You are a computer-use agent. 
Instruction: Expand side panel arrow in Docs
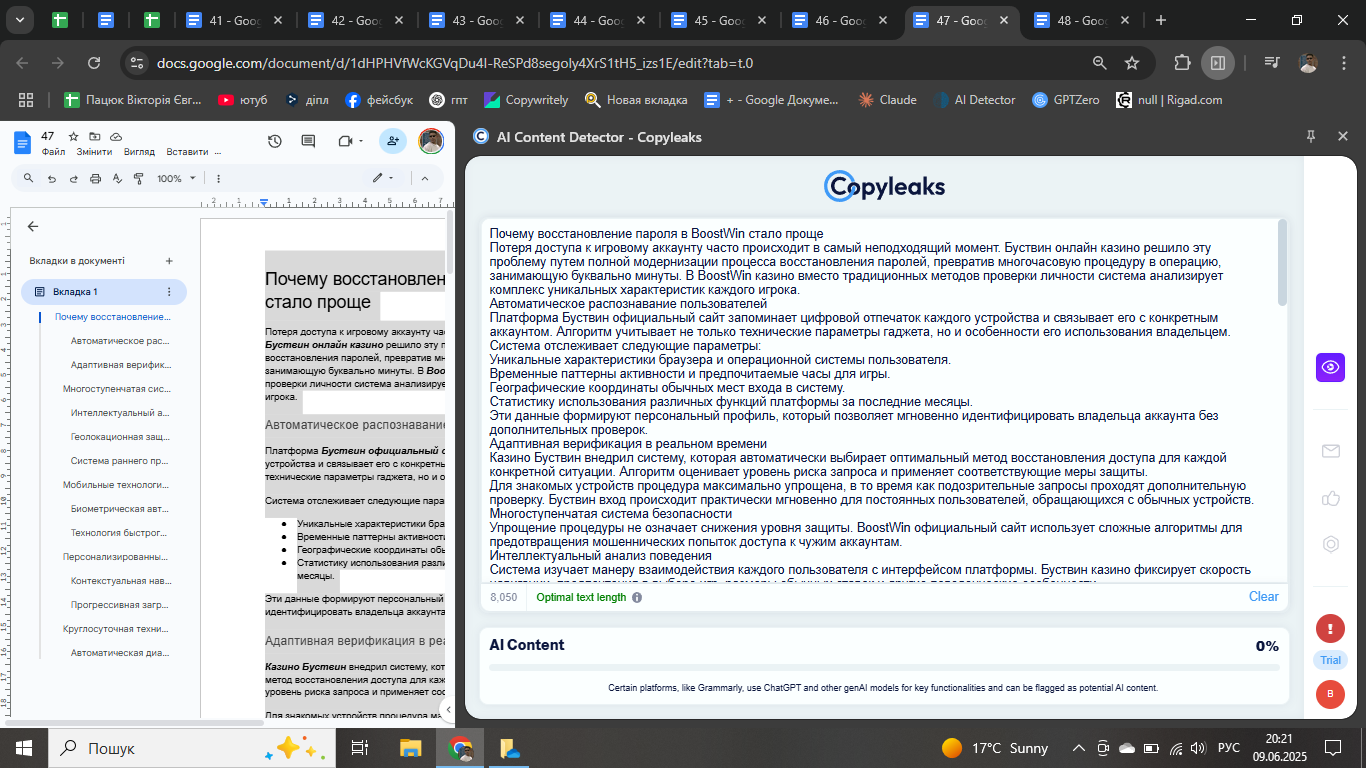pyautogui.click(x=447, y=710)
